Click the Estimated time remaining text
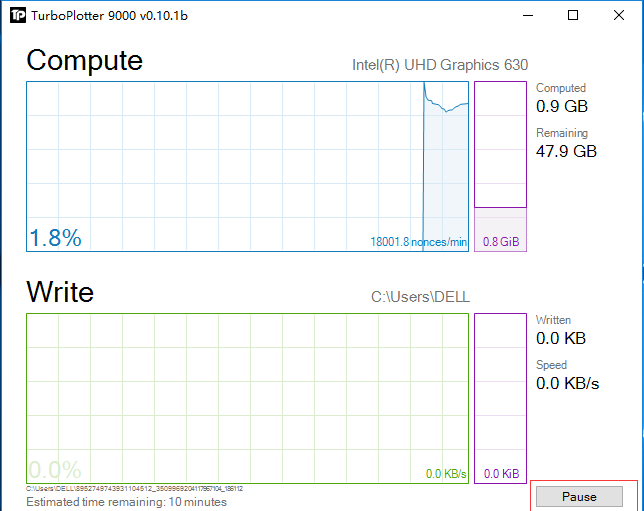This screenshot has width=644, height=511. [126, 501]
